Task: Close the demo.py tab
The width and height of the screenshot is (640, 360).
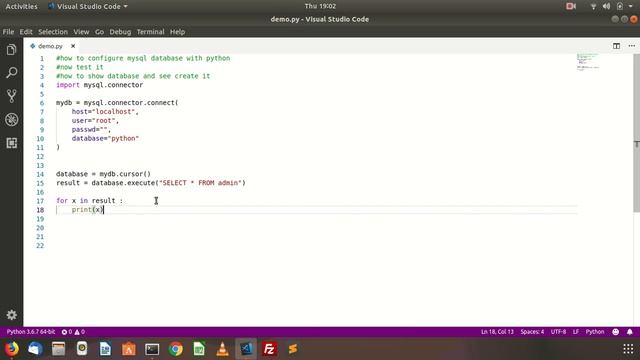Action: 73,46
